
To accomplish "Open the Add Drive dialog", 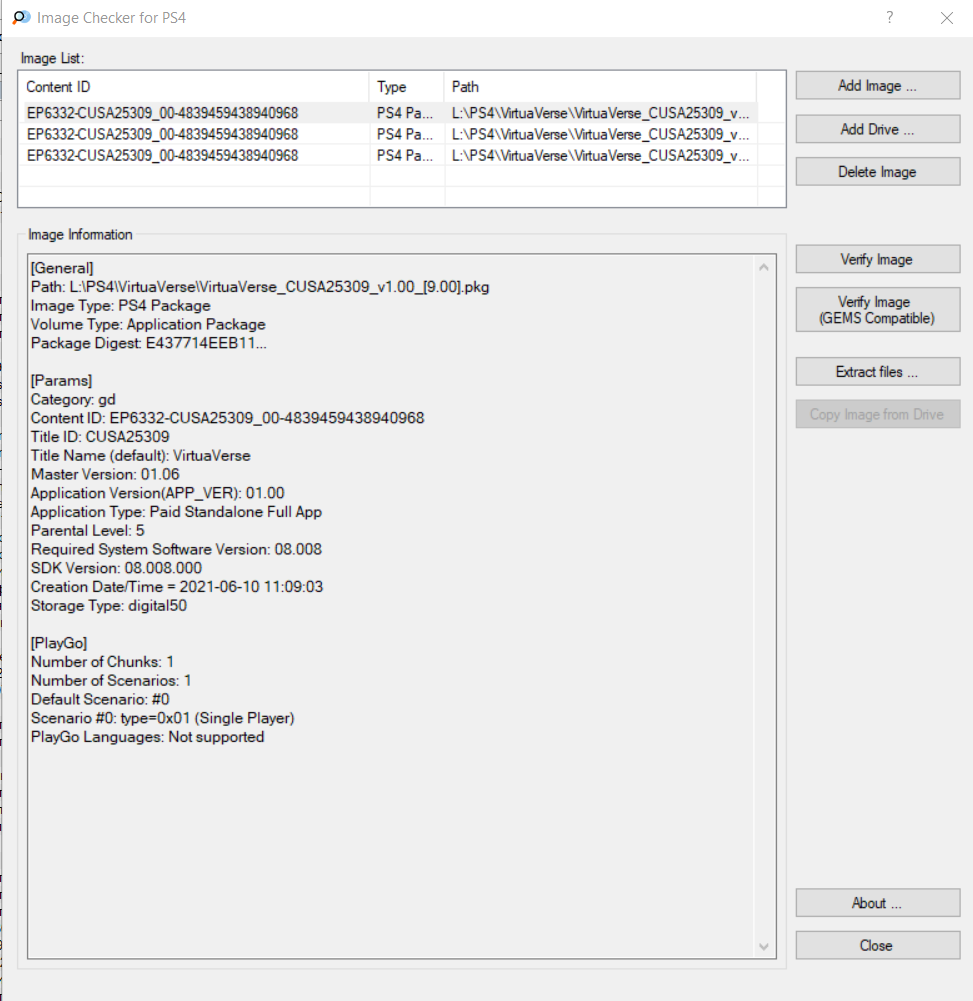I will tap(878, 129).
